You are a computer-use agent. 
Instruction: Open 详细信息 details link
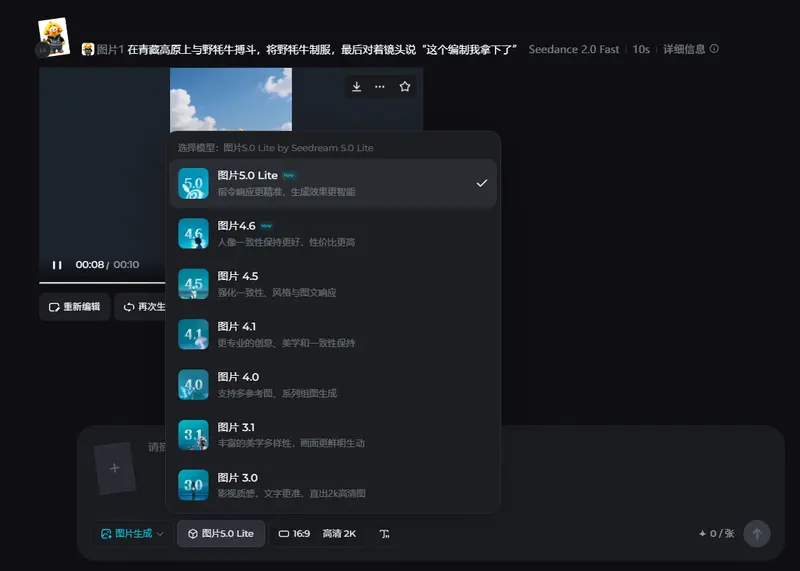click(x=684, y=49)
